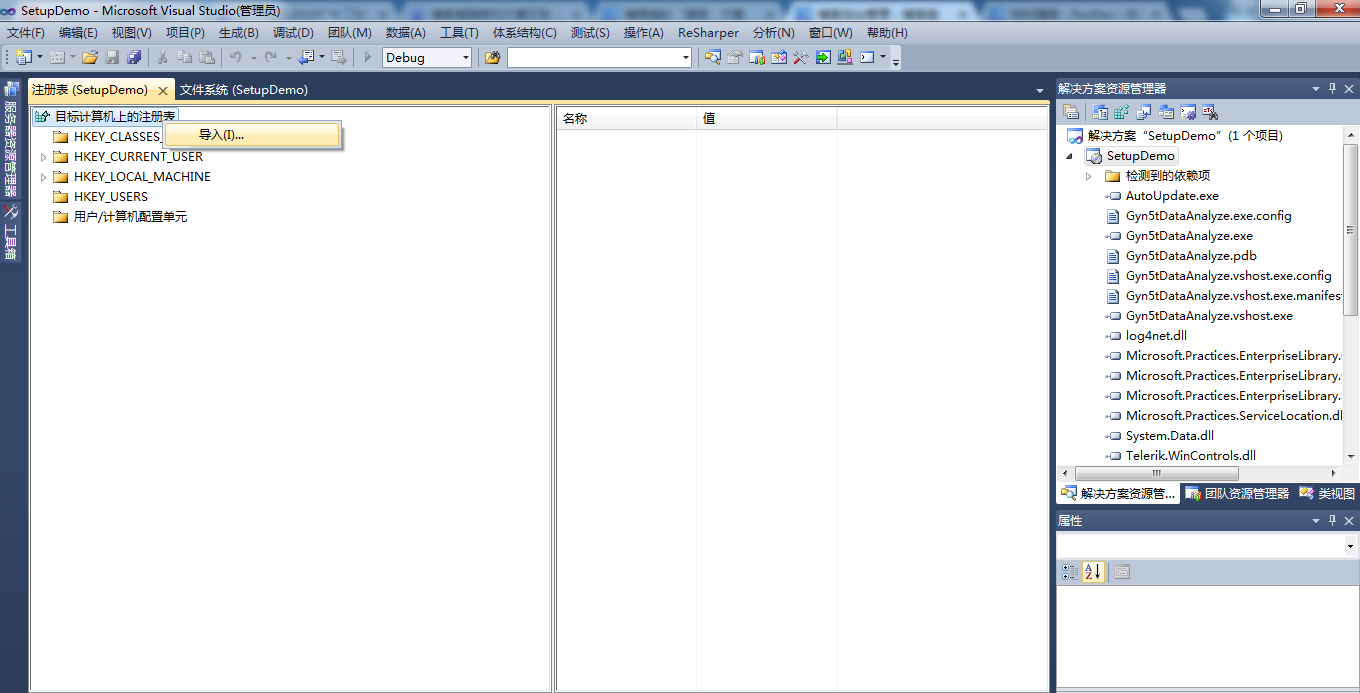This screenshot has width=1360, height=693.
Task: Switch to the 团队资源管理器 tab
Action: (1237, 494)
